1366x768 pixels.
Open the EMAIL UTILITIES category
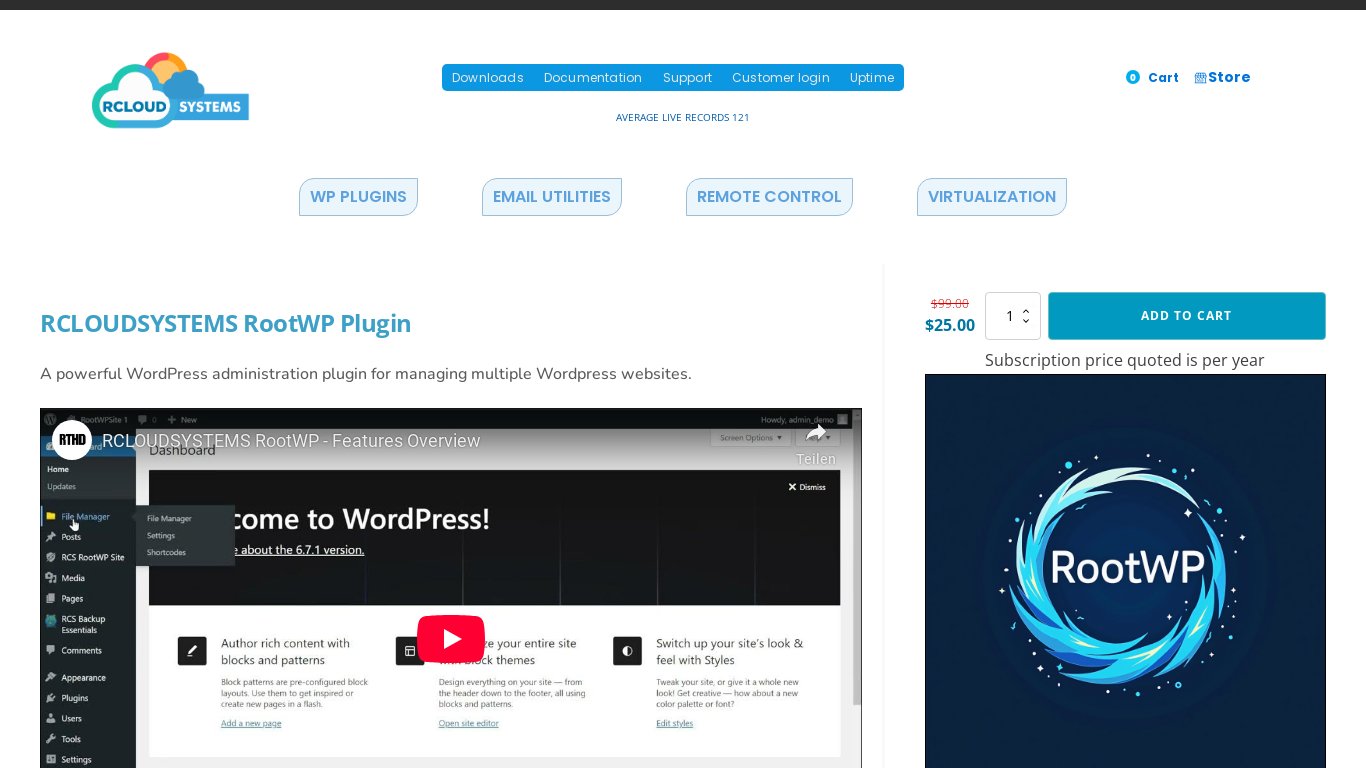click(x=552, y=197)
